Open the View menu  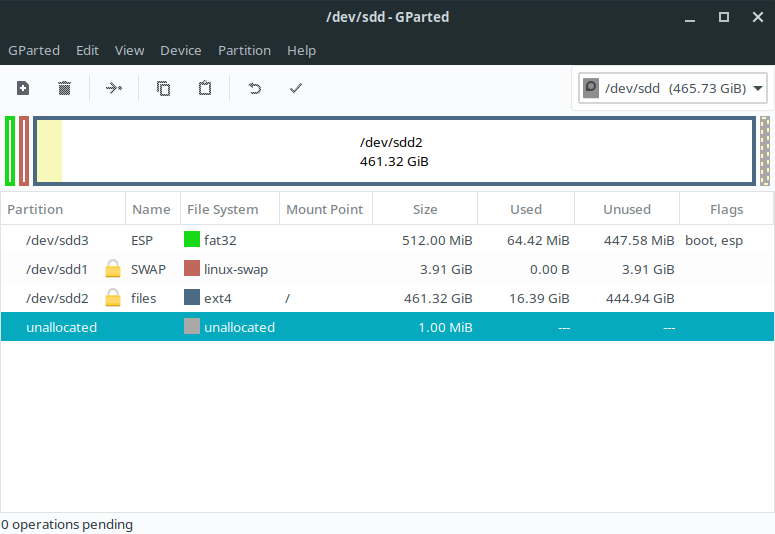[x=129, y=50]
